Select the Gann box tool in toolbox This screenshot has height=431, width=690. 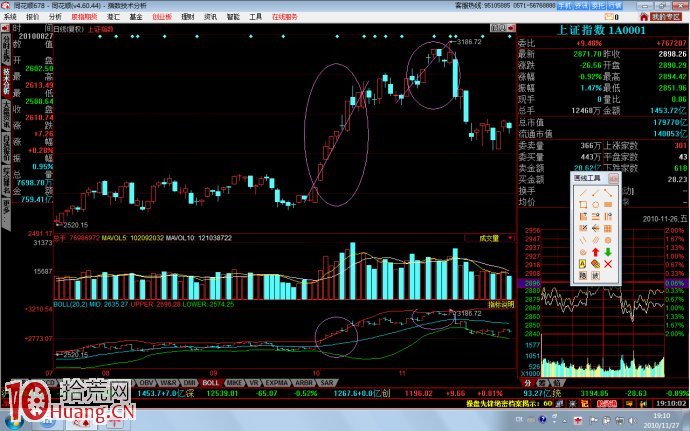pos(583,228)
